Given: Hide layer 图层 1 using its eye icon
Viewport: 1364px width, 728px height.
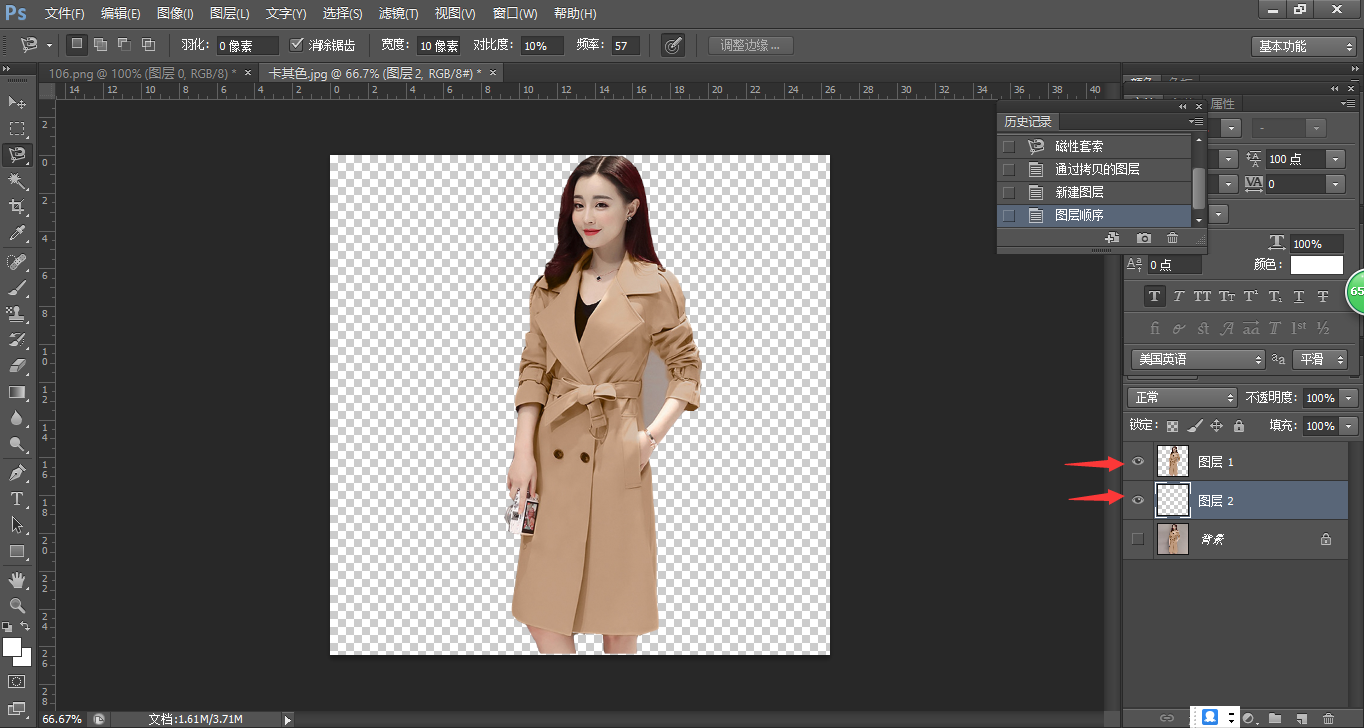Looking at the screenshot, I should click(x=1137, y=461).
